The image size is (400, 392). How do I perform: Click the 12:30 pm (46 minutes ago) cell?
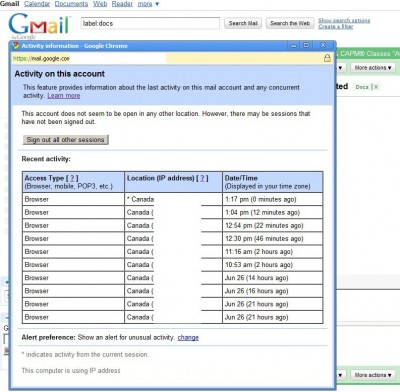coord(272,238)
